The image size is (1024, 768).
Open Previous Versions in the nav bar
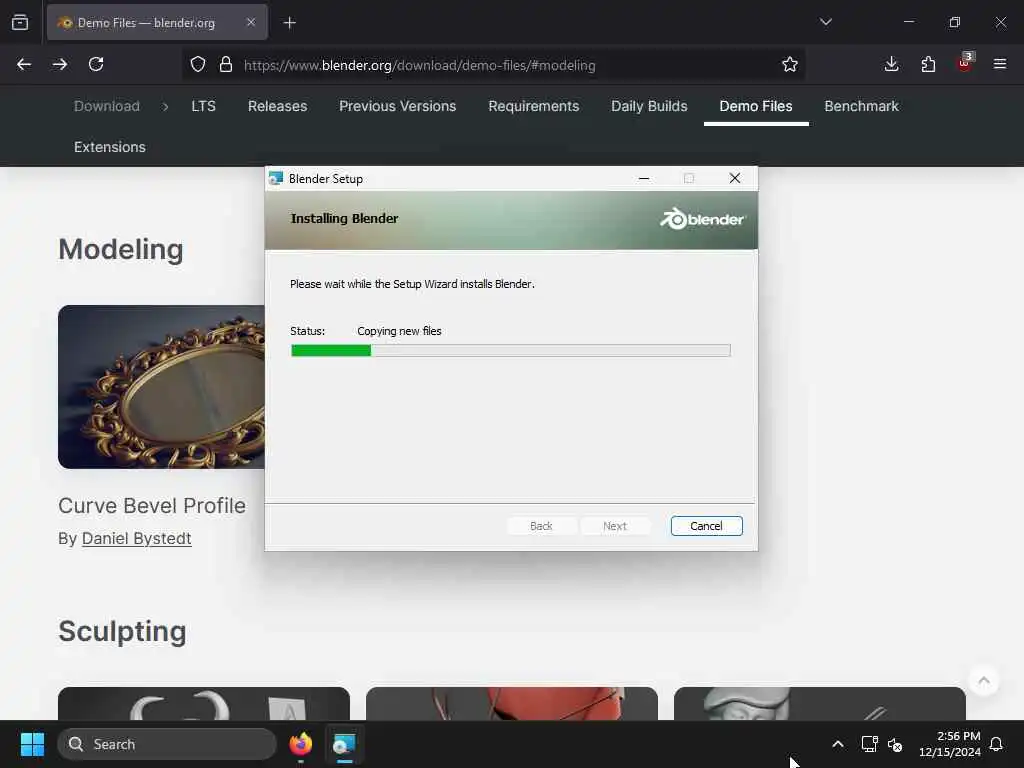(398, 106)
